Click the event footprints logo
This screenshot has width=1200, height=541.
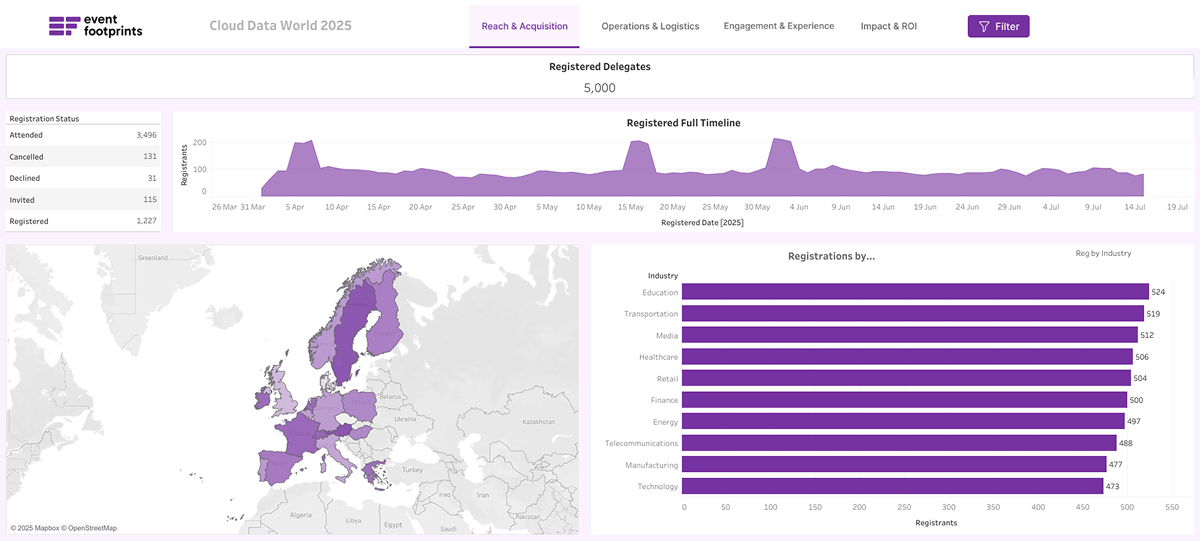coord(96,26)
